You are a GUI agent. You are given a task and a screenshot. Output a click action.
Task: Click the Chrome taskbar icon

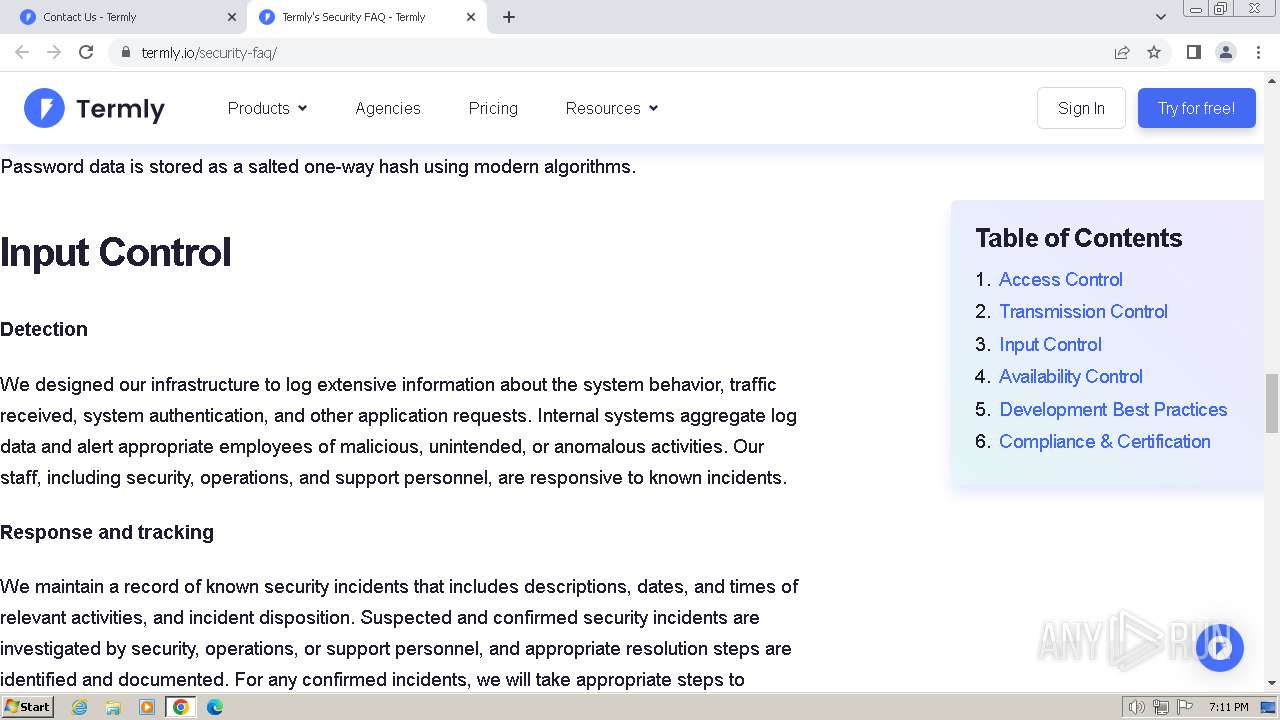tap(181, 707)
